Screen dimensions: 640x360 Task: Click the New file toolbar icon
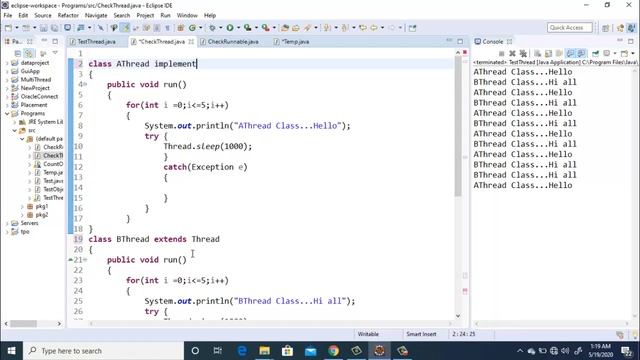(8, 28)
